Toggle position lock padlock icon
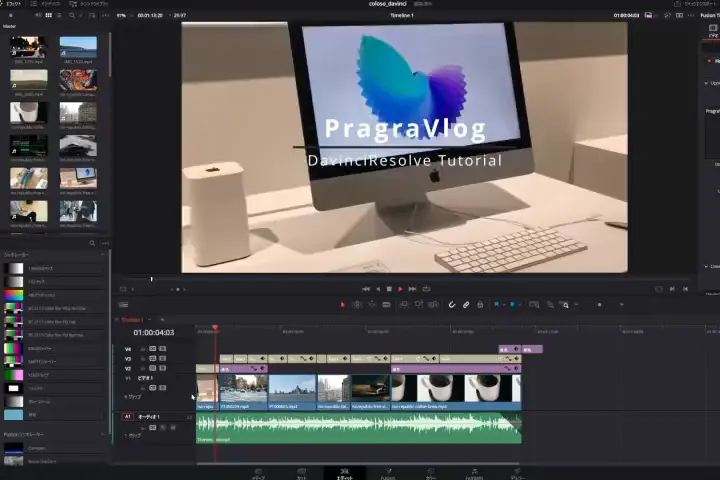Image resolution: width=720 pixels, height=480 pixels. 480,305
